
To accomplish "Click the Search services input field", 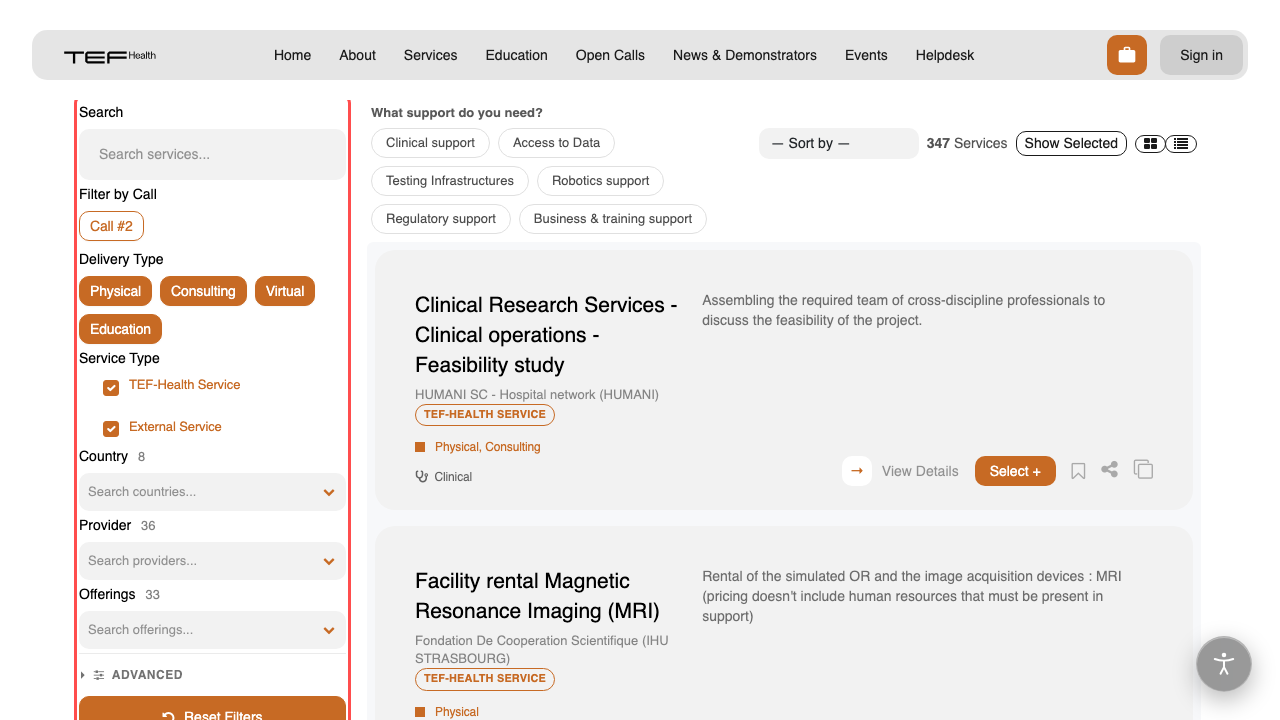I will coord(212,154).
